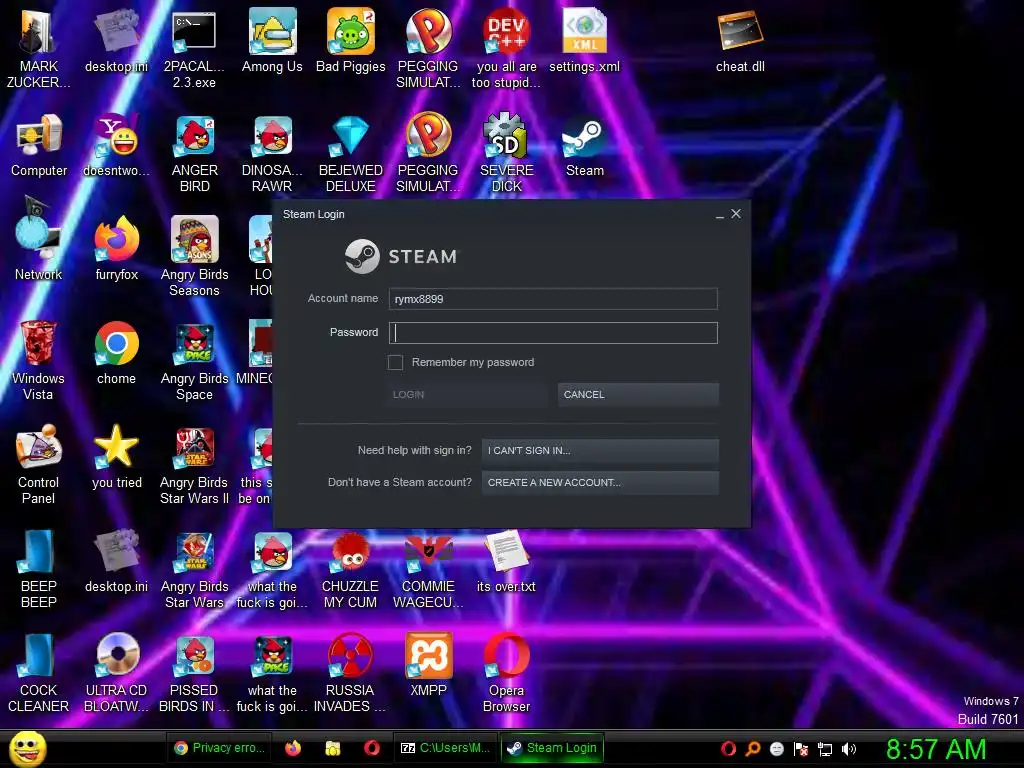Select the MARK ZUCKER... icon

(x=39, y=49)
